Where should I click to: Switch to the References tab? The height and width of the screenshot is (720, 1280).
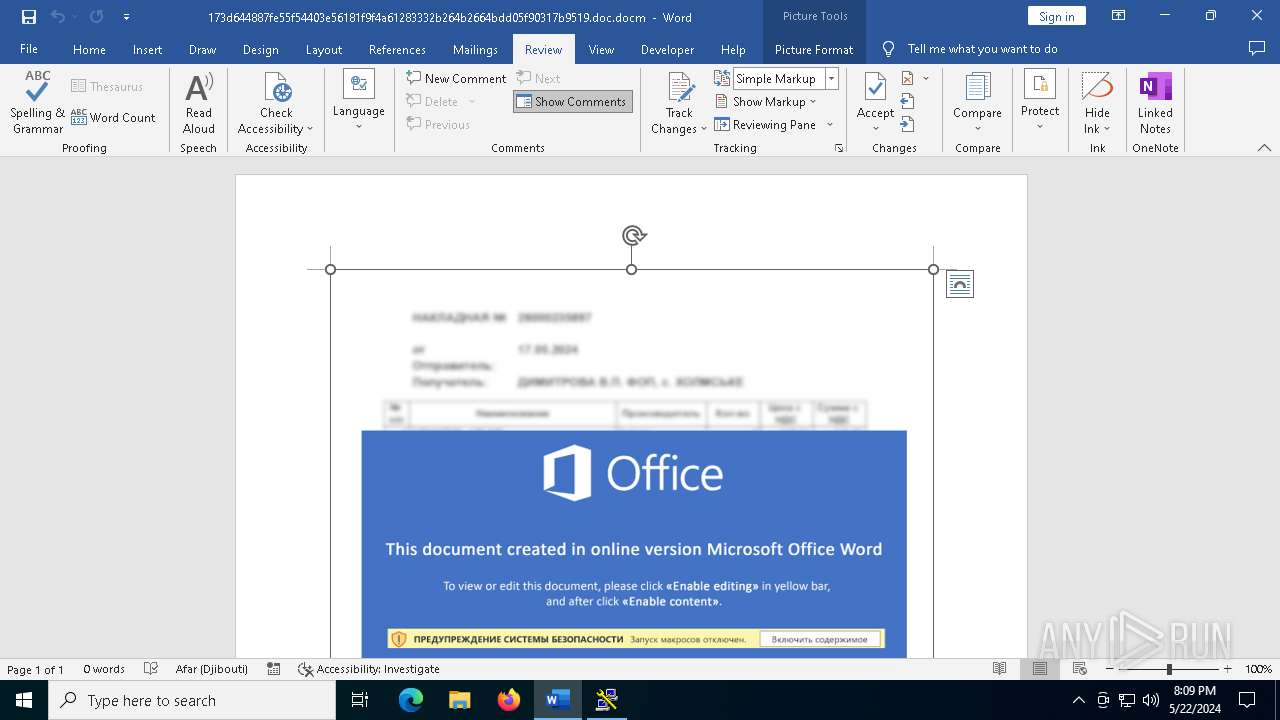point(397,49)
